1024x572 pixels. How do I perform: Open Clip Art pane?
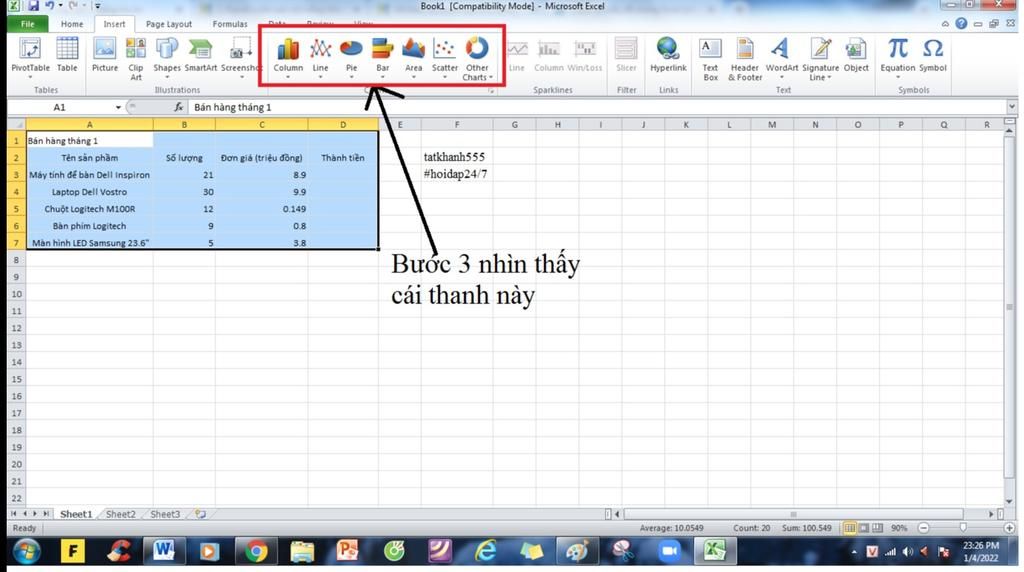[136, 59]
